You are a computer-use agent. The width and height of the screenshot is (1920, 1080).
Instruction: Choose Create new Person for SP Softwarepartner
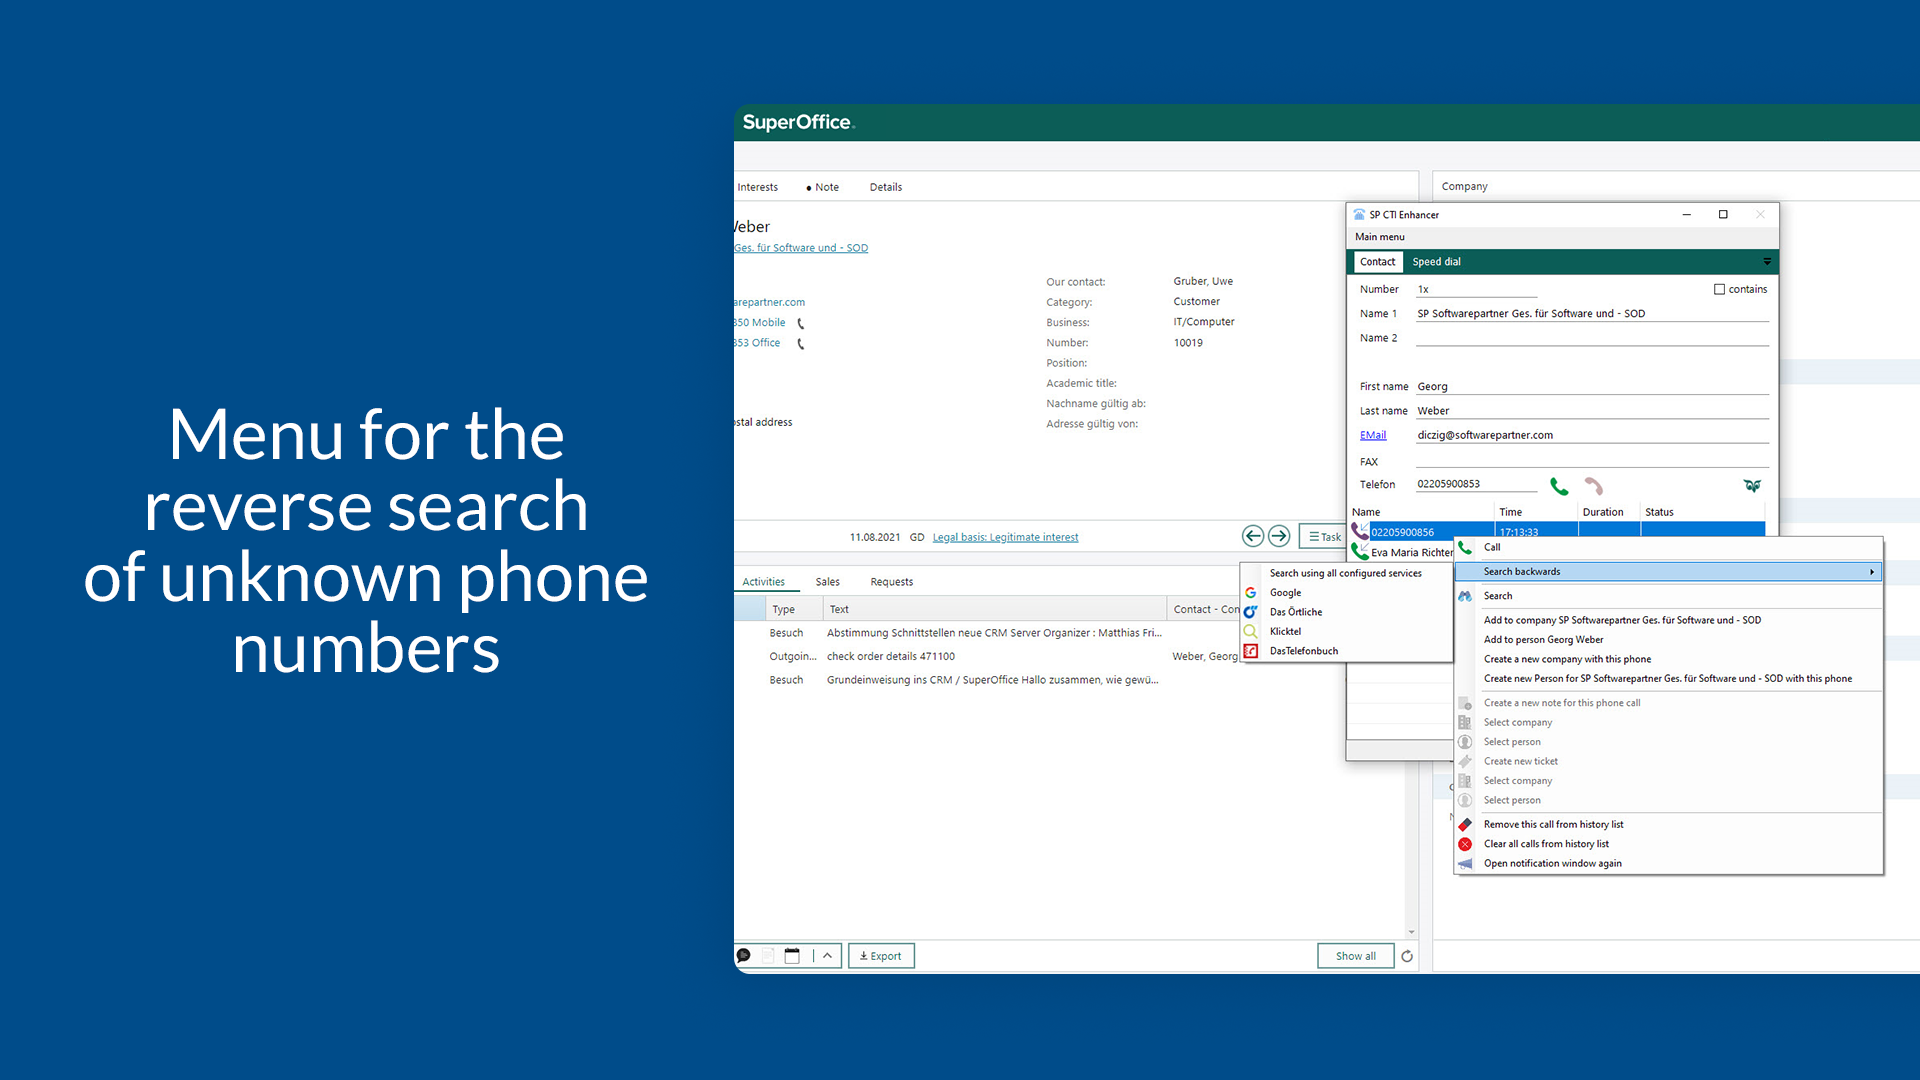[x=1667, y=679]
